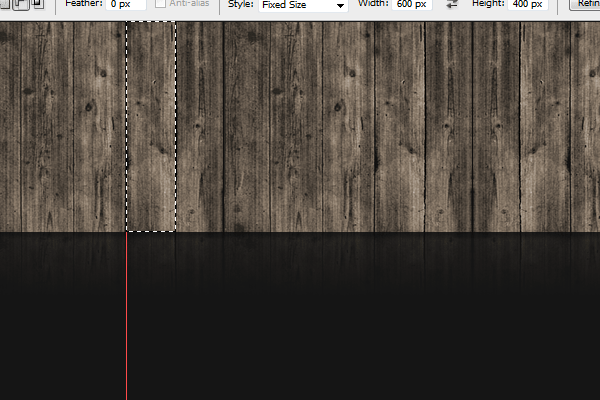Select the Intersect with selection mode icon
The width and height of the screenshot is (600, 400).
tap(38, 4)
